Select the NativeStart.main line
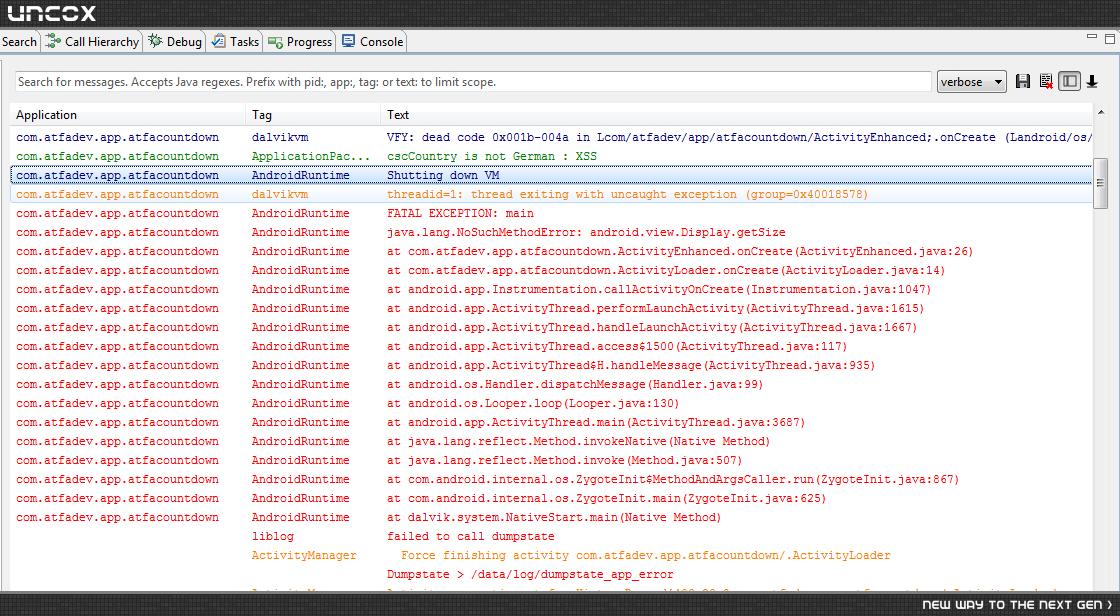The image size is (1120, 616). pos(551,517)
